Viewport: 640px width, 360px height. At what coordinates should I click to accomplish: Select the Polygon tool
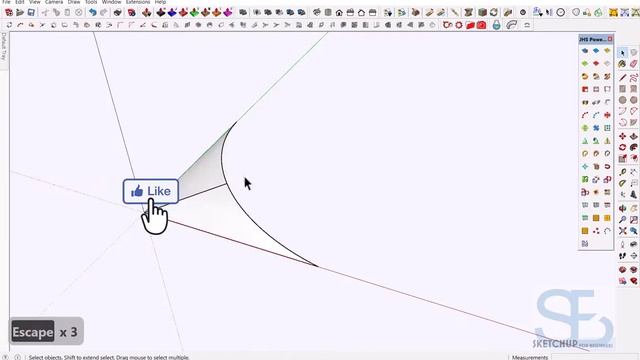(x=633, y=100)
